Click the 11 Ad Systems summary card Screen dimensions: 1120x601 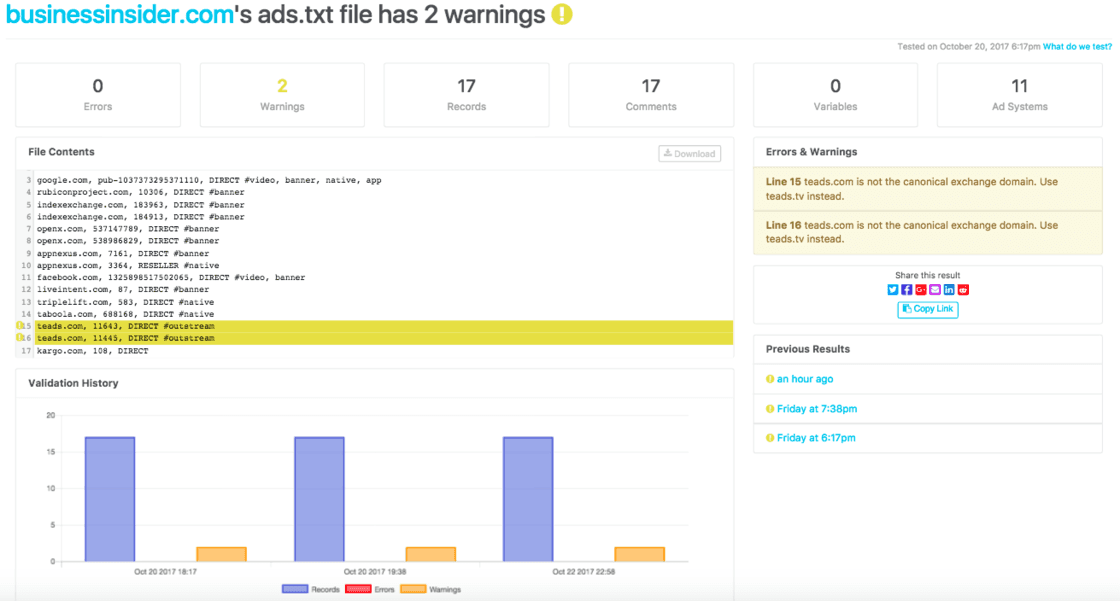[x=1019, y=95]
